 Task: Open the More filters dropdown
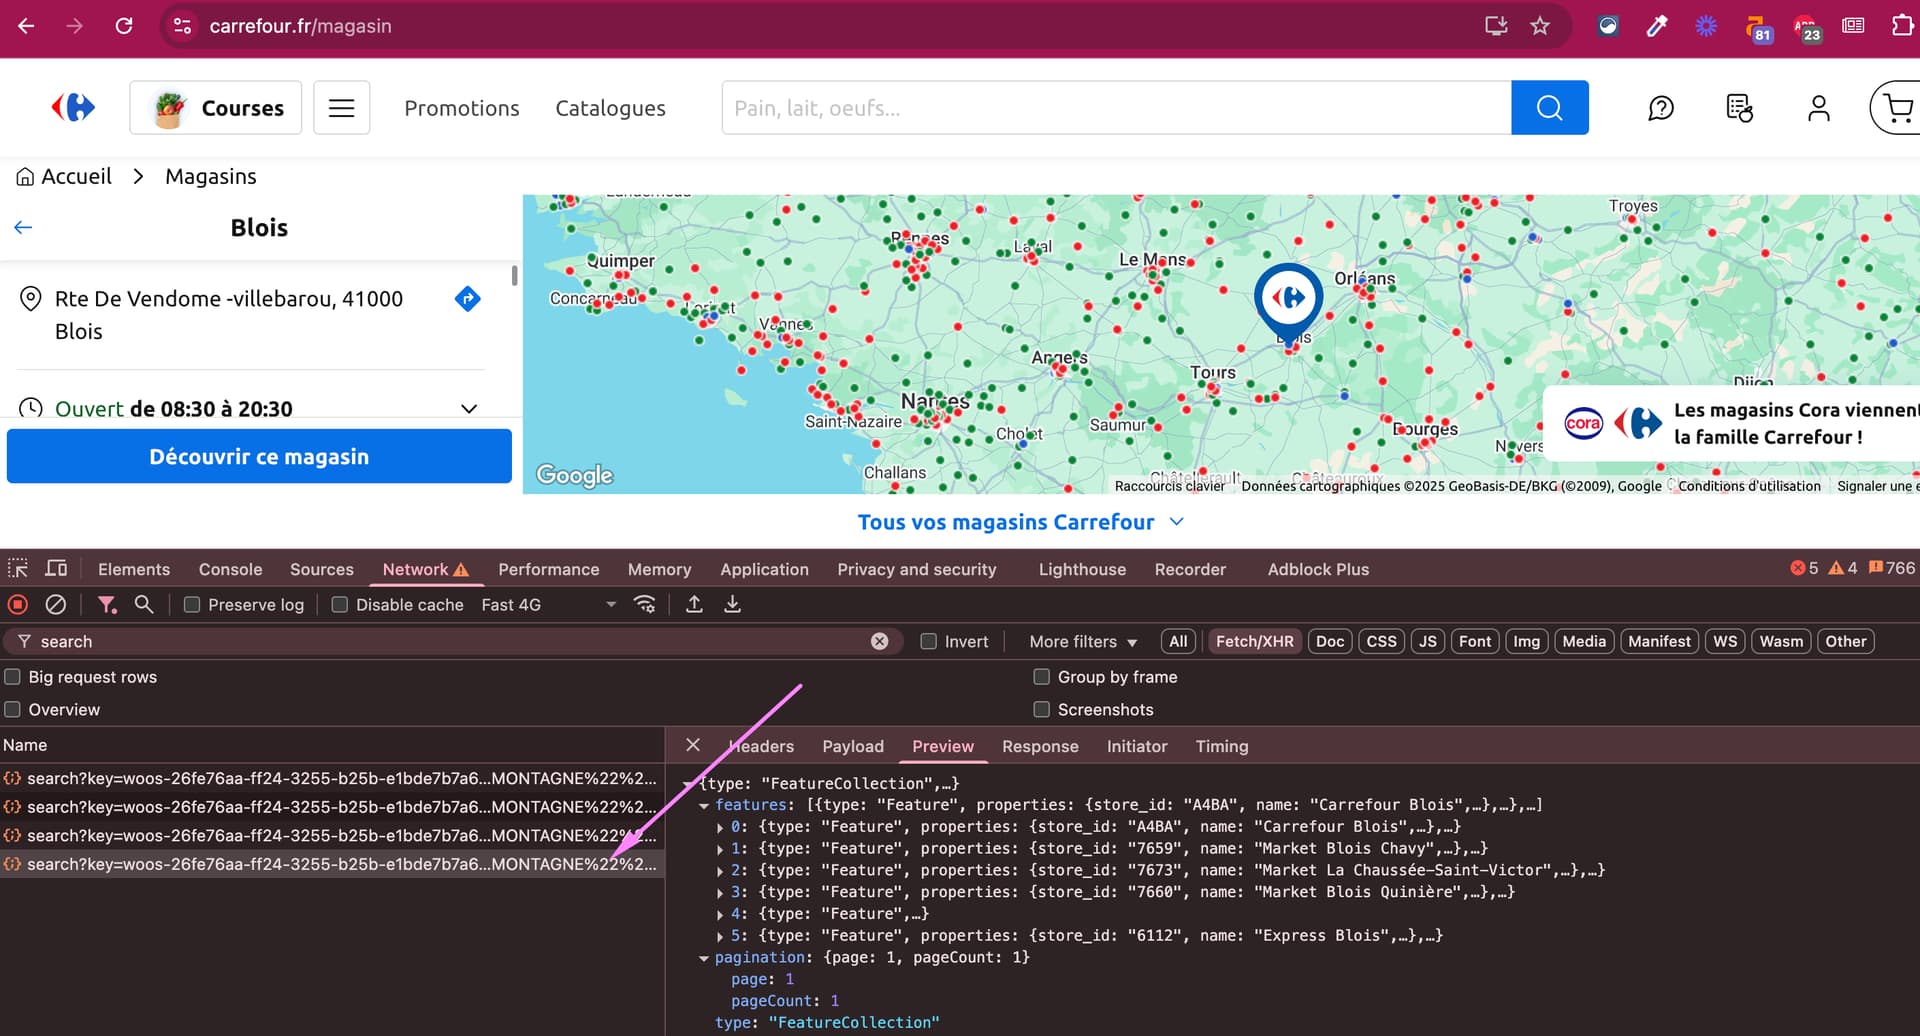(x=1083, y=642)
